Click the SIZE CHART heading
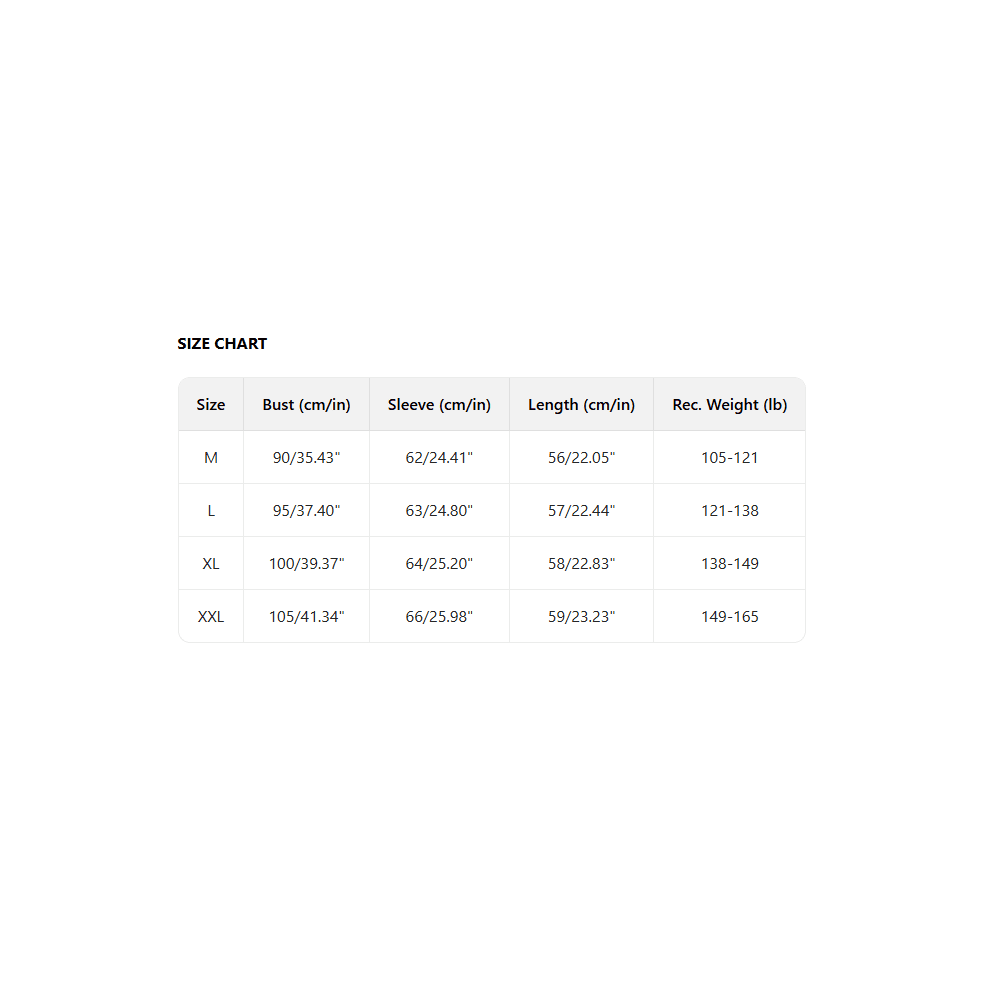This screenshot has height=990, width=990. [x=222, y=343]
